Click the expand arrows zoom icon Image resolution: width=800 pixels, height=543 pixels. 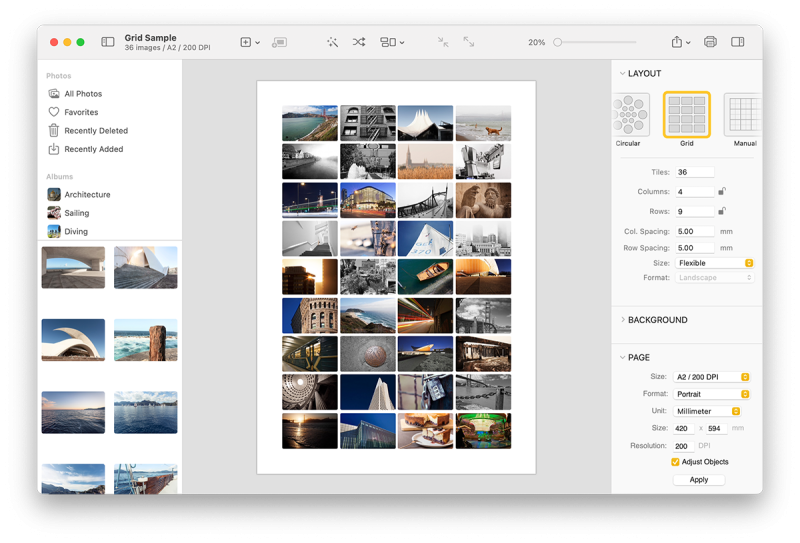tap(468, 42)
